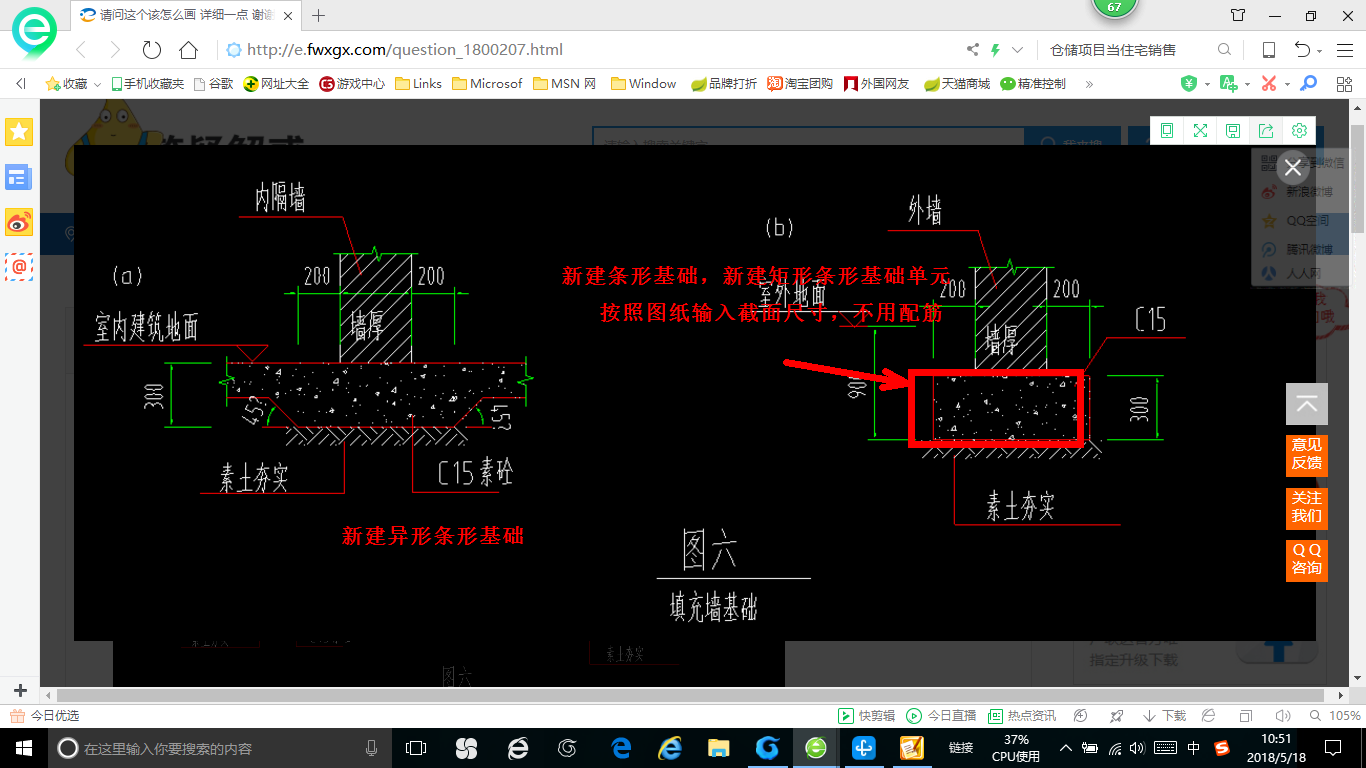Viewport: 1366px width, 768px height.
Task: Go forward to next page
Action: point(115,50)
